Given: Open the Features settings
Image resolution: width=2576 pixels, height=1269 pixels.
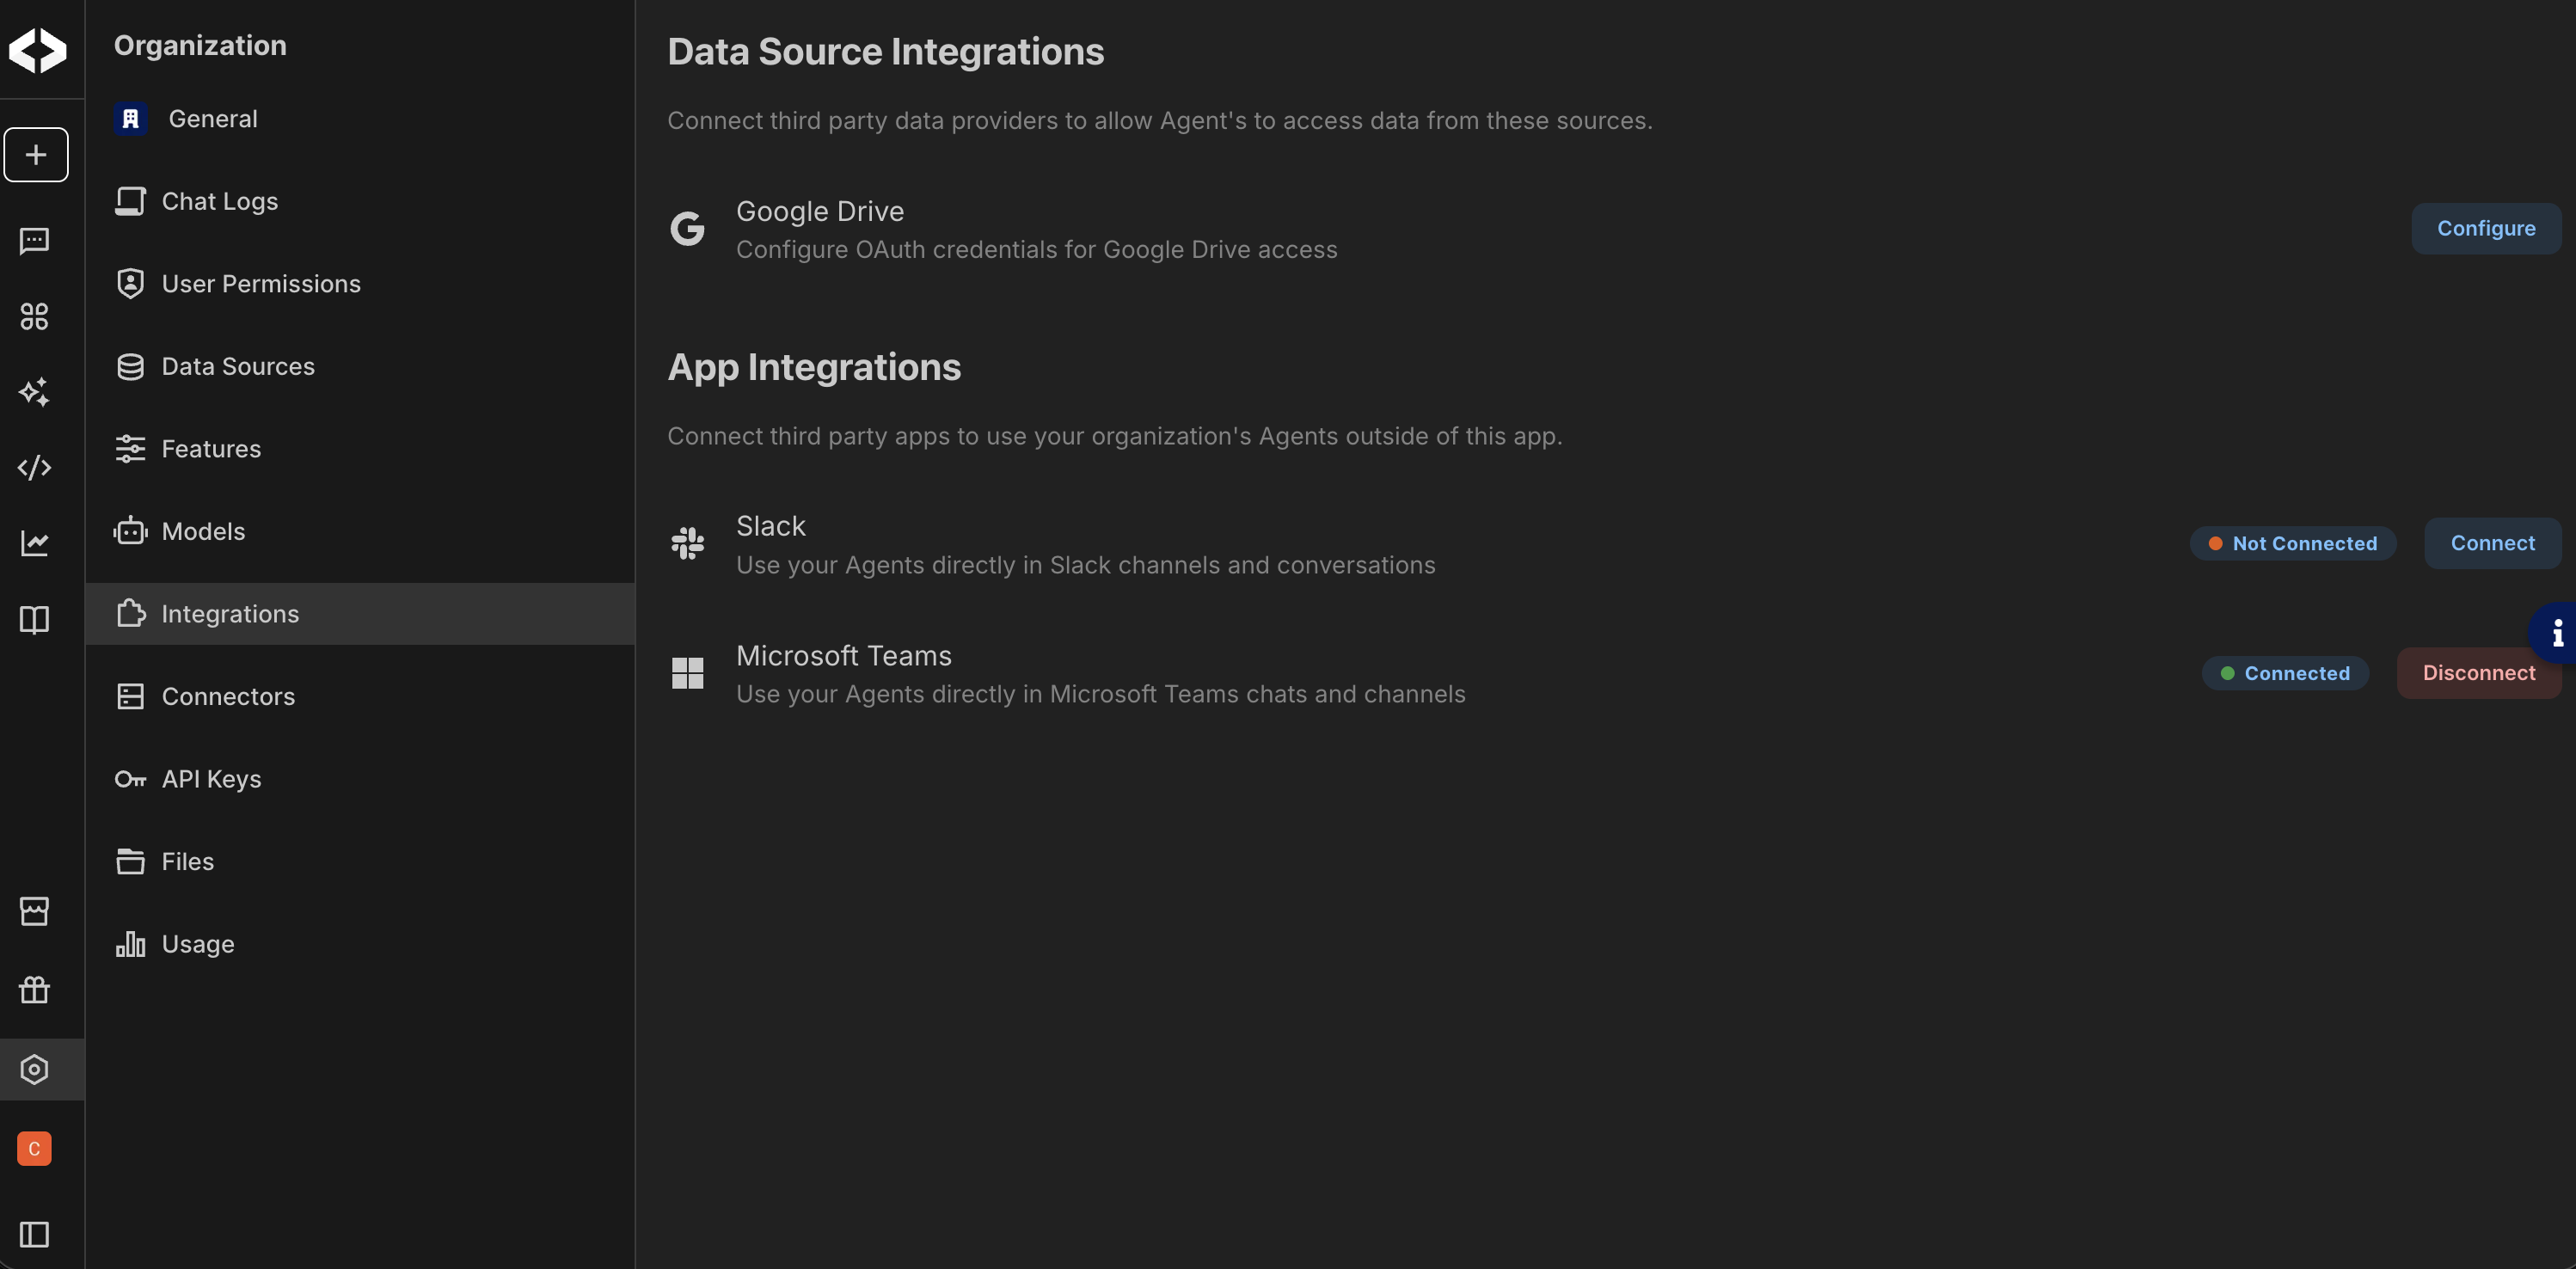Looking at the screenshot, I should pyautogui.click(x=360, y=449).
